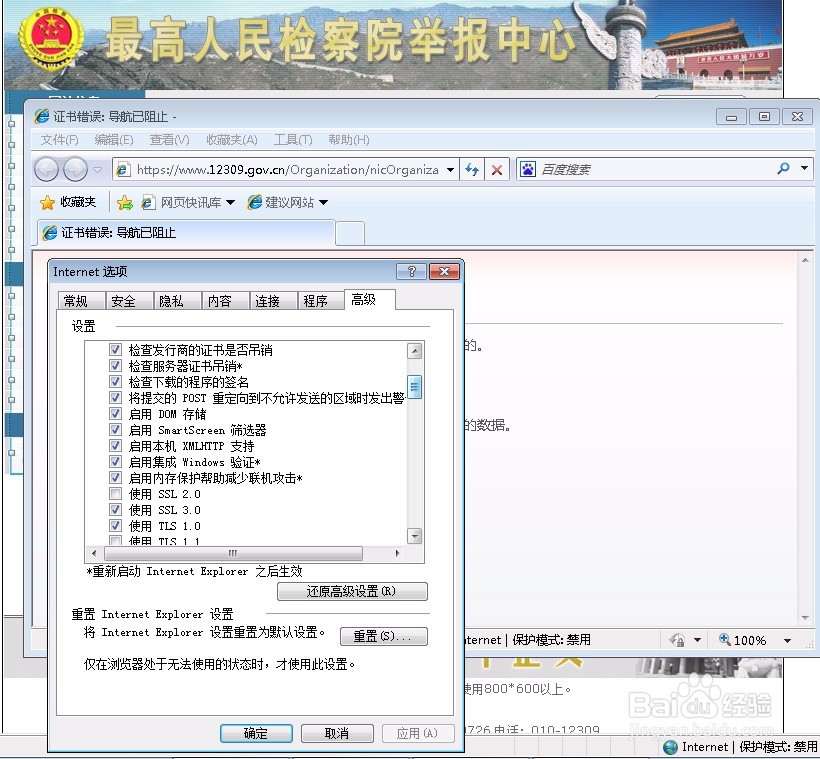Click 取消 button in Internet 选项
Viewport: 820px width, 759px height.
pos(337,733)
